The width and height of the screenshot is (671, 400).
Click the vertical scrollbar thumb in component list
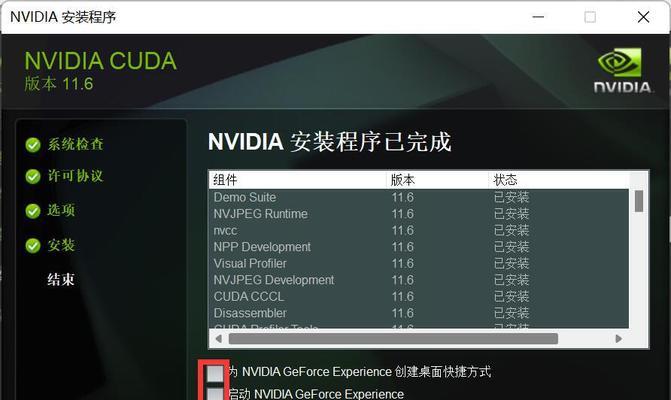639,201
